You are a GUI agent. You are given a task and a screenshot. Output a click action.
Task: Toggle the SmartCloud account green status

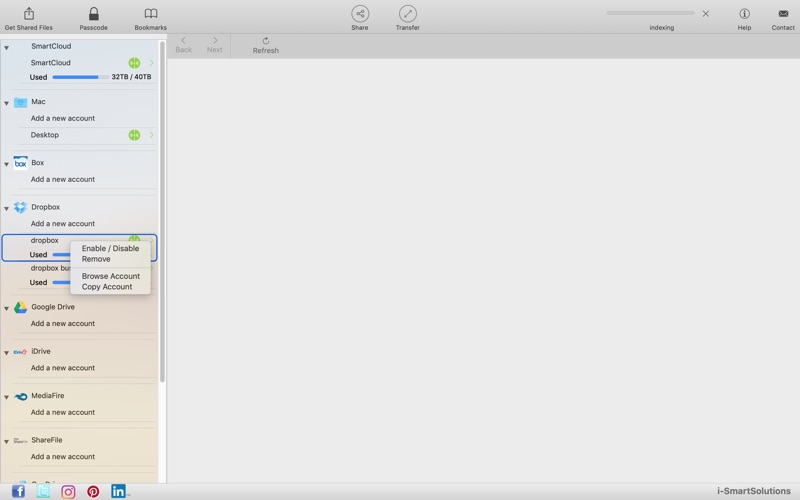134,63
